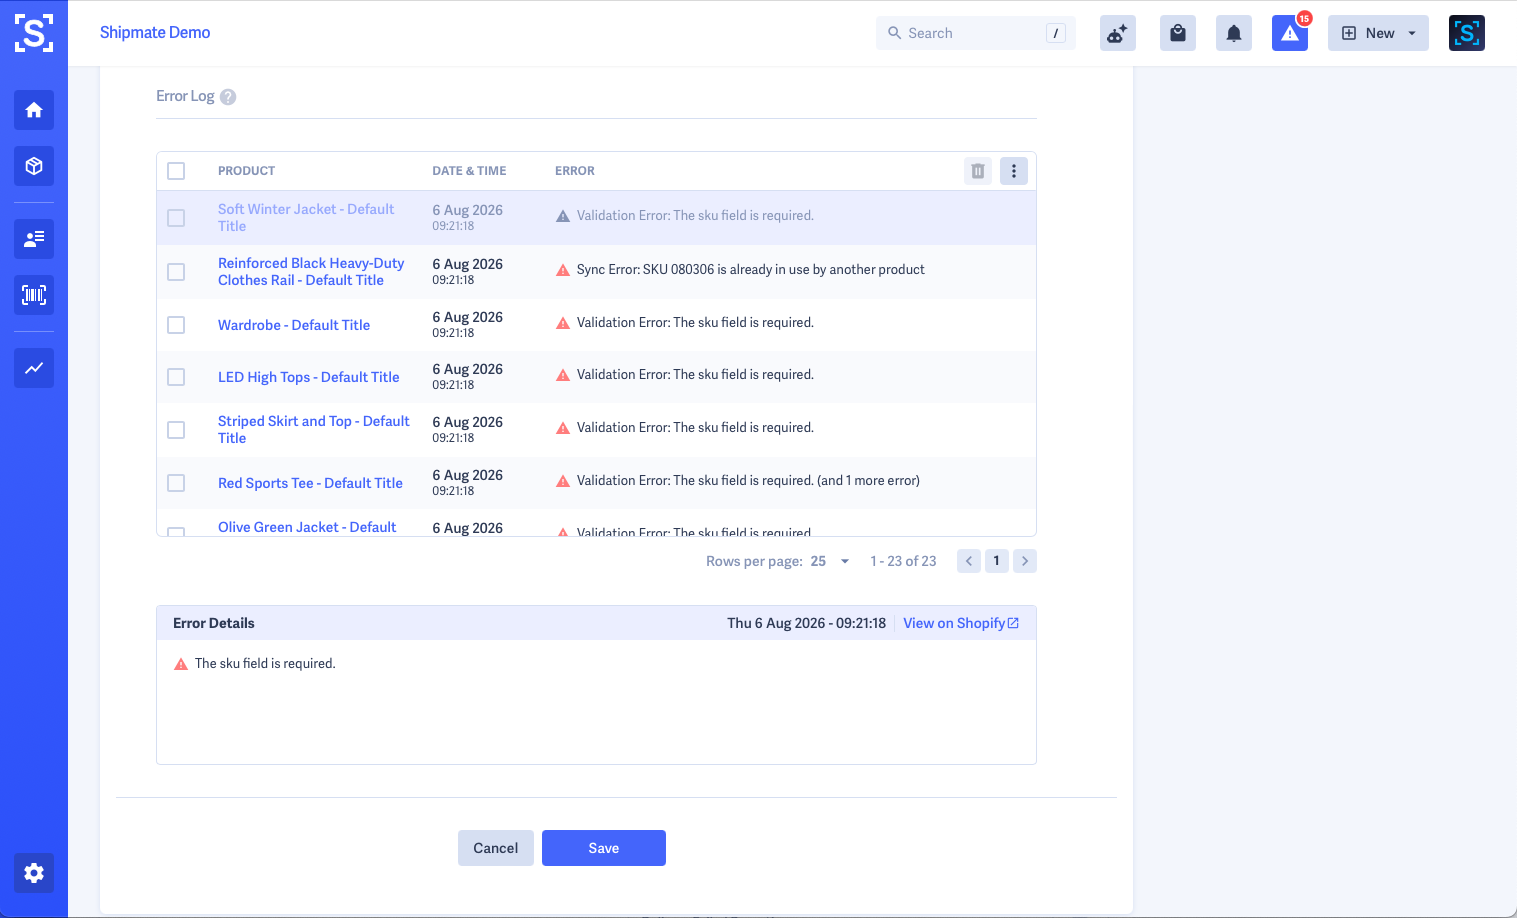Go to Home via sidebar icon
Screen dimensions: 1517x918
[x=34, y=110]
